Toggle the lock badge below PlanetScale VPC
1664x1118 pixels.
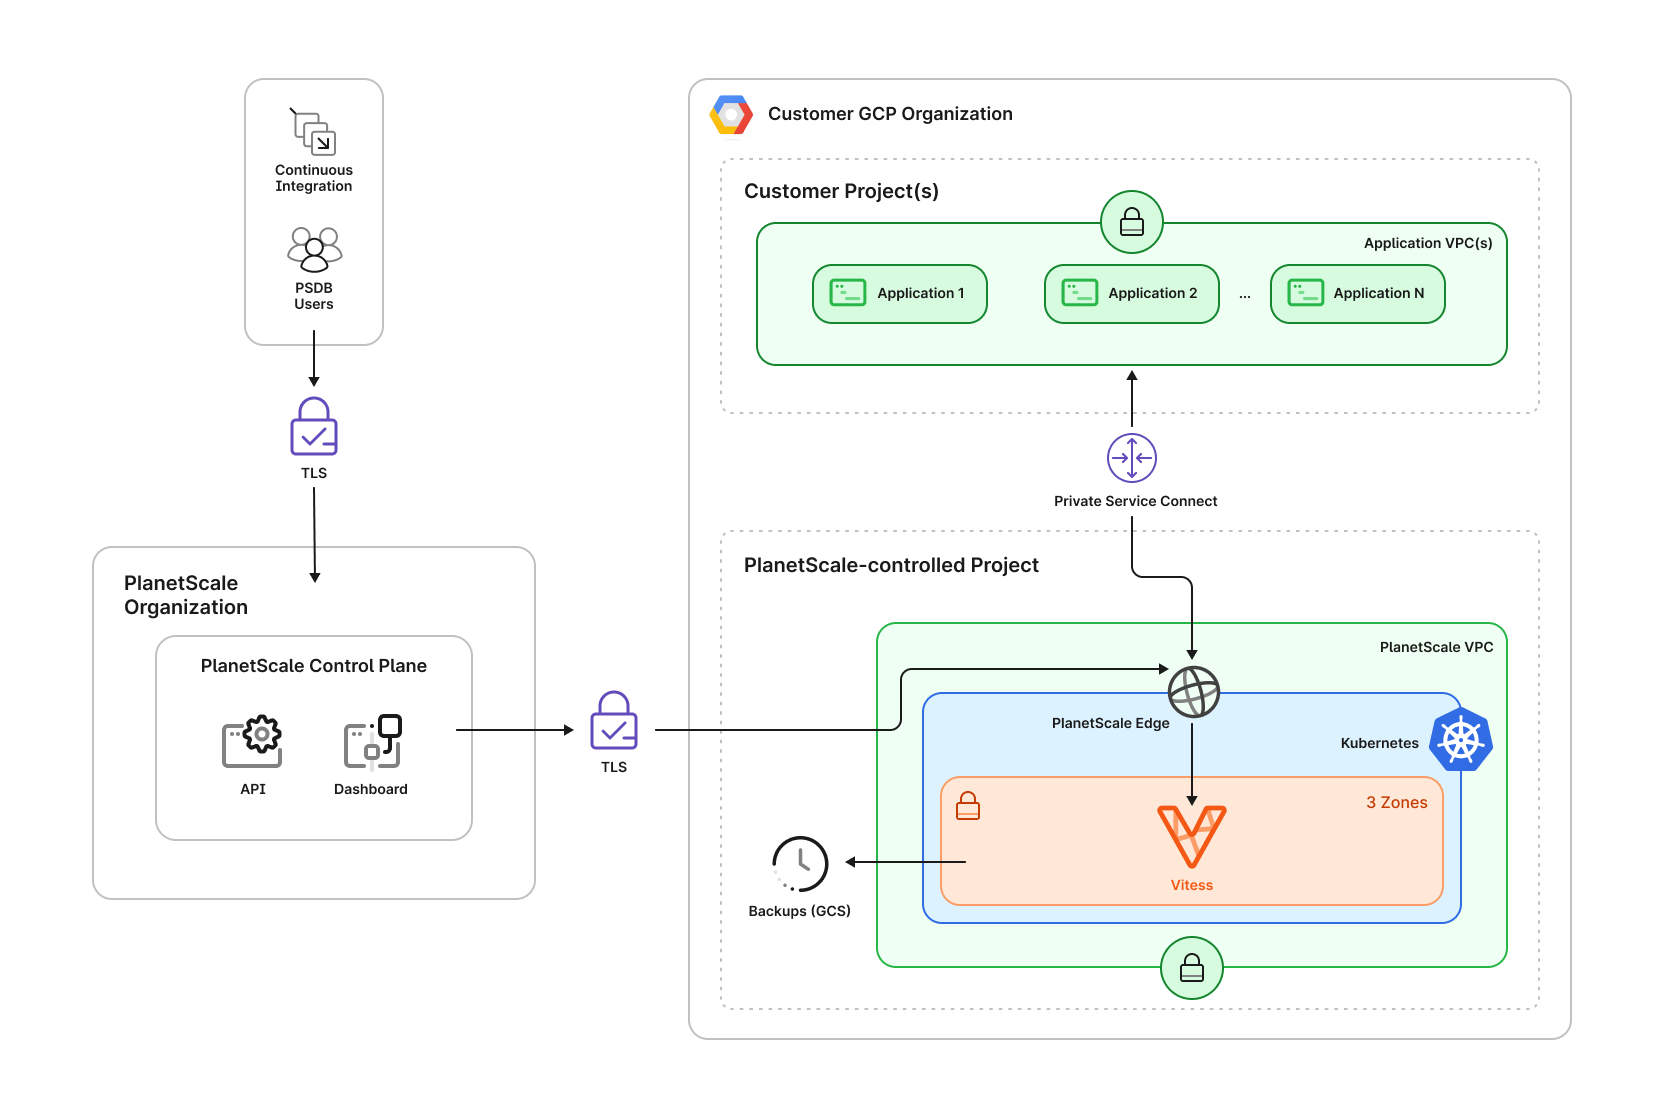[1191, 968]
